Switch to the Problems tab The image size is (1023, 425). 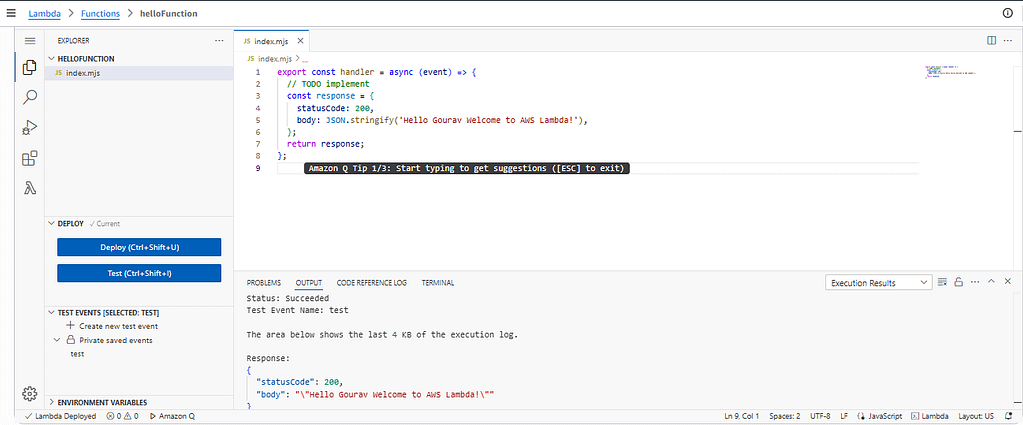coord(264,283)
